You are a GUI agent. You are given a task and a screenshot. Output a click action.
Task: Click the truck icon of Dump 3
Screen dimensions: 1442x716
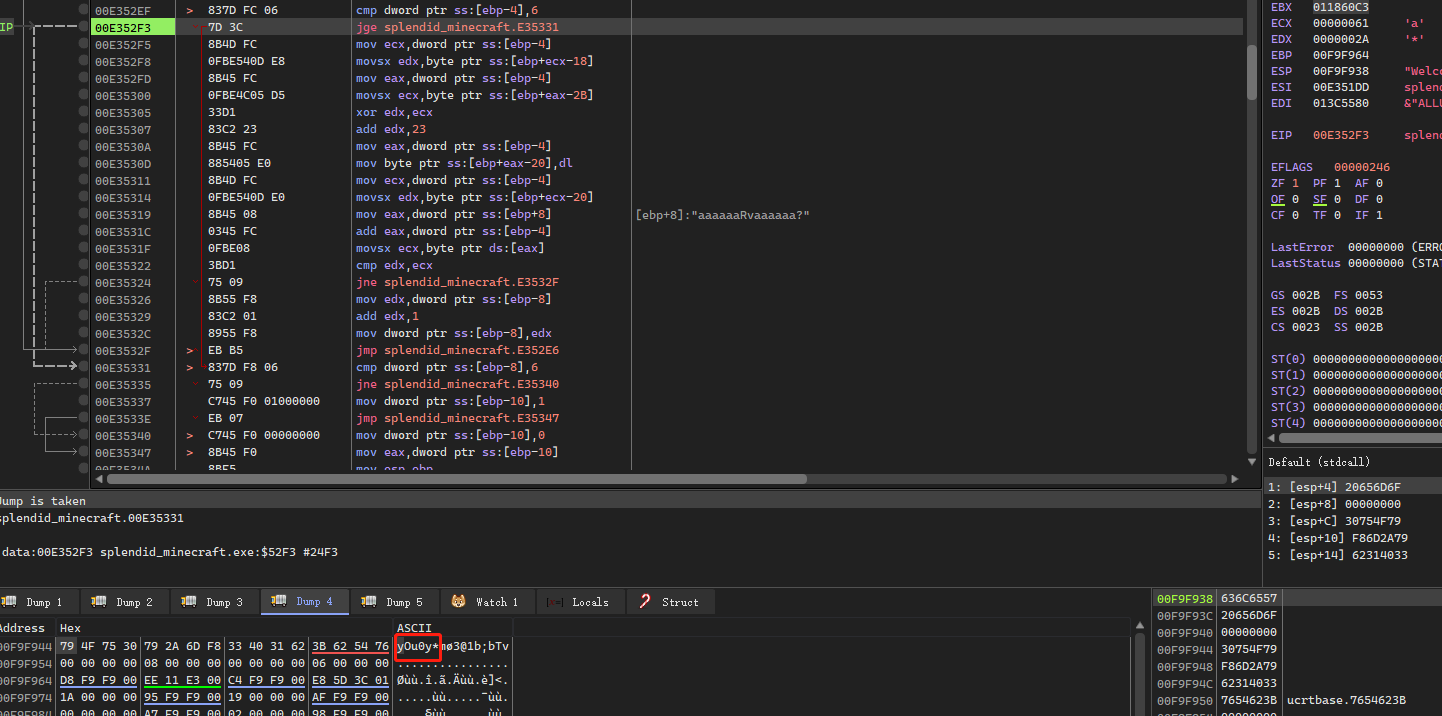[x=189, y=602]
